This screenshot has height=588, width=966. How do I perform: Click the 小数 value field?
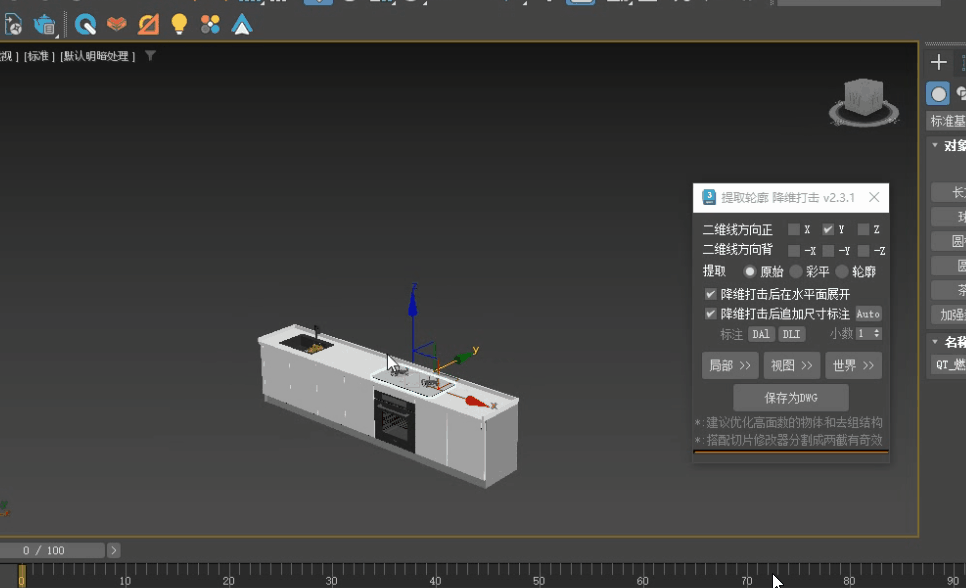tap(864, 333)
